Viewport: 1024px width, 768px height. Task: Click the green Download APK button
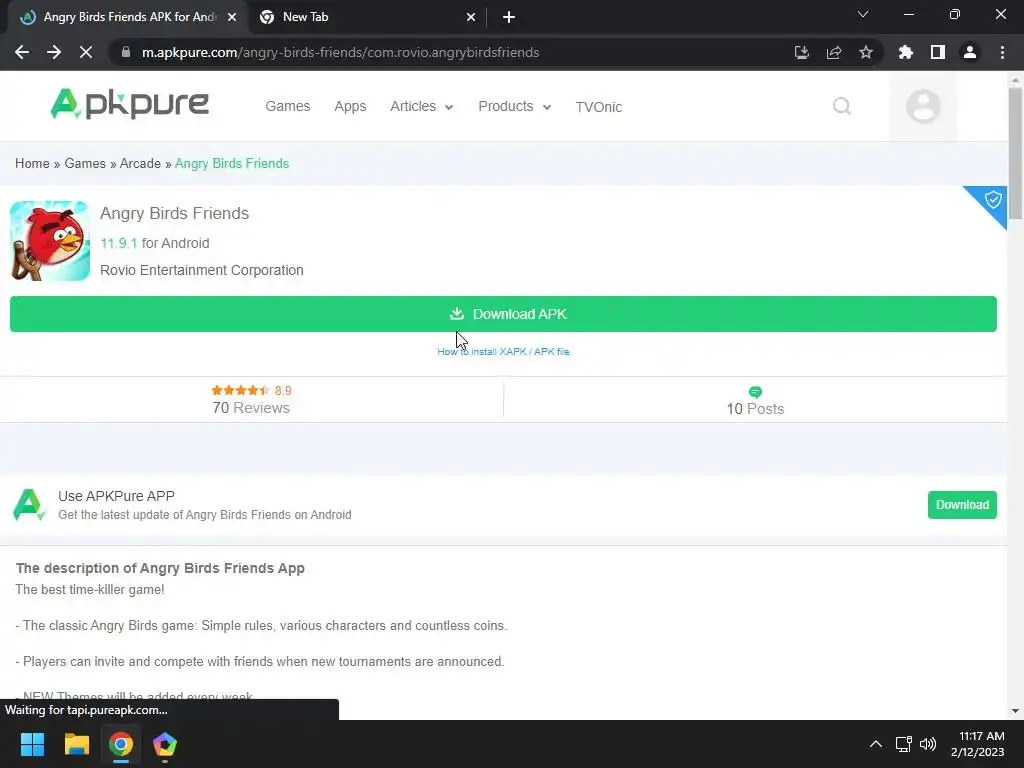(x=503, y=314)
